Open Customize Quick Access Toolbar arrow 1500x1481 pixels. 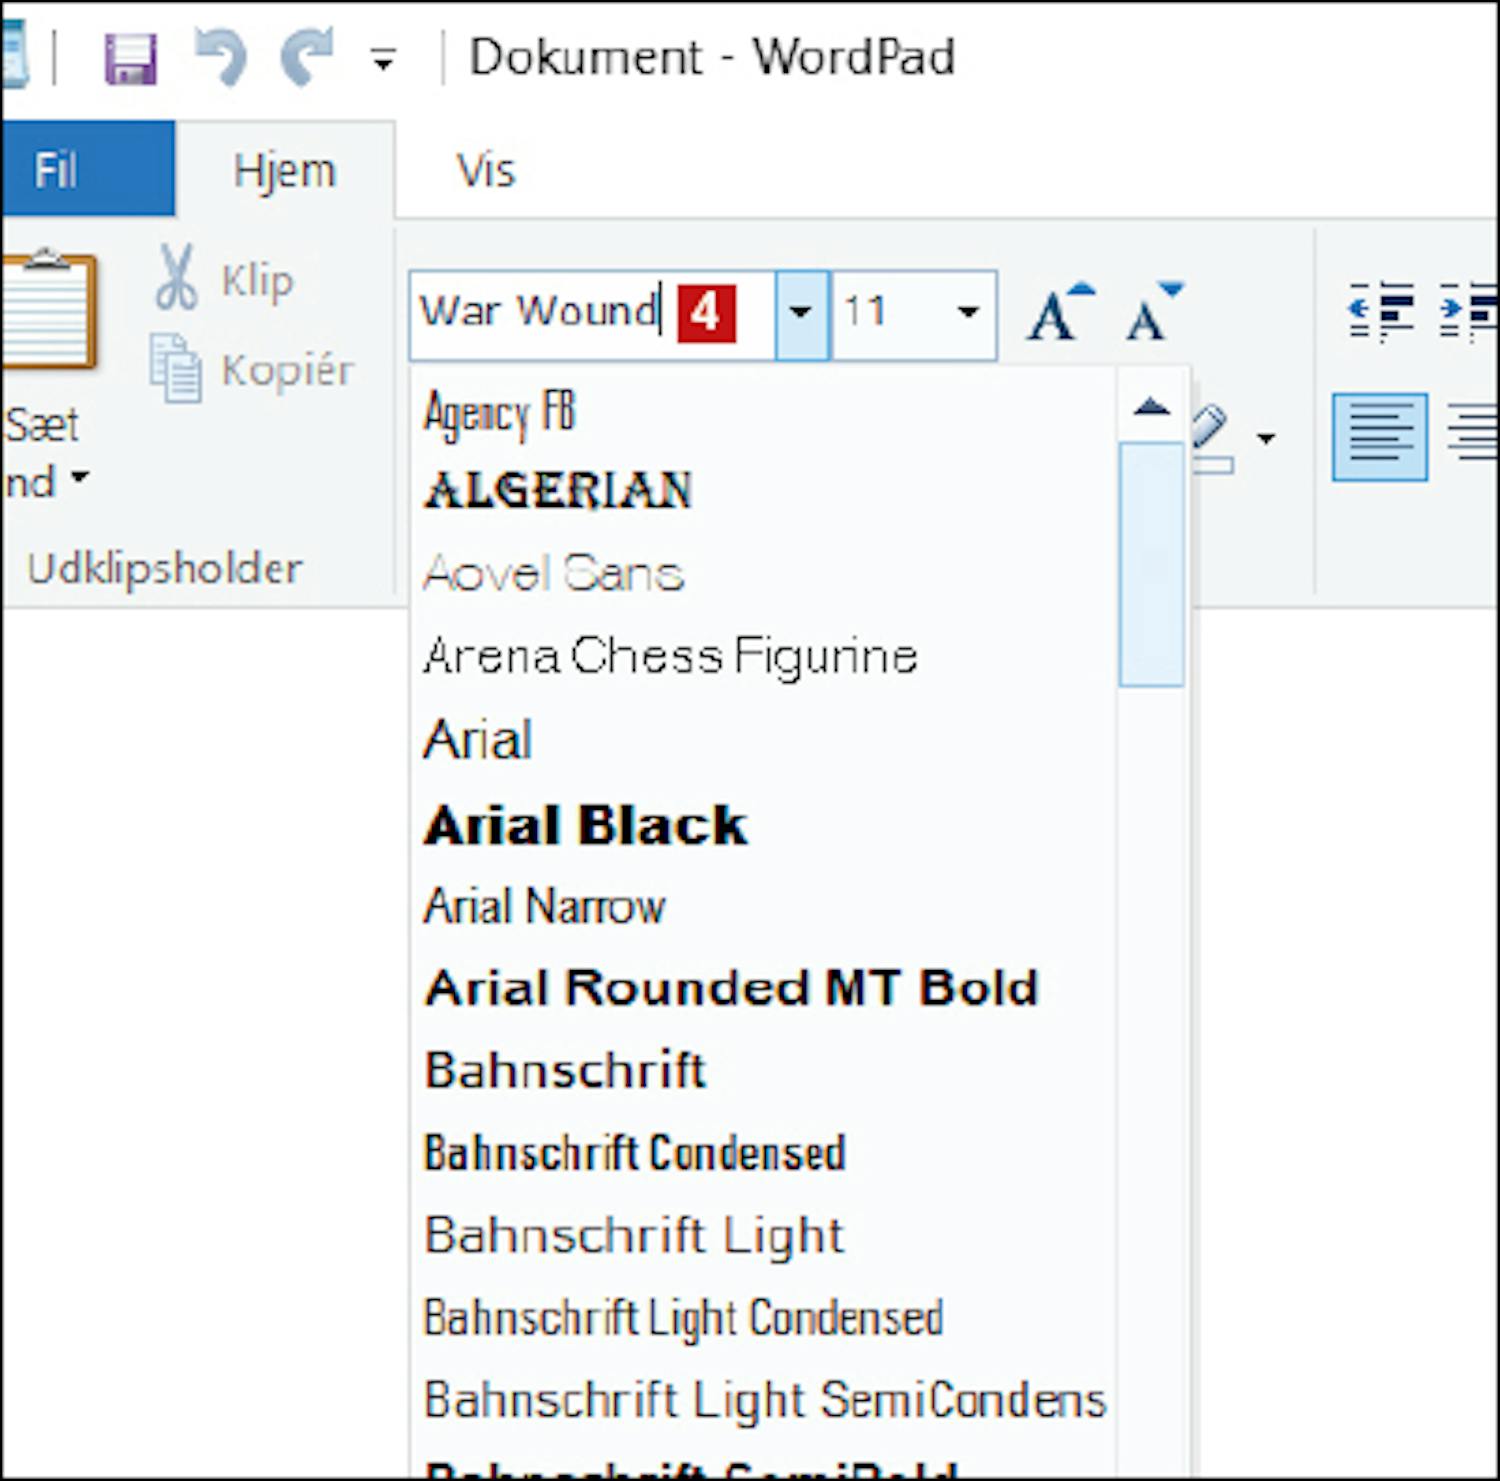pyautogui.click(x=383, y=60)
